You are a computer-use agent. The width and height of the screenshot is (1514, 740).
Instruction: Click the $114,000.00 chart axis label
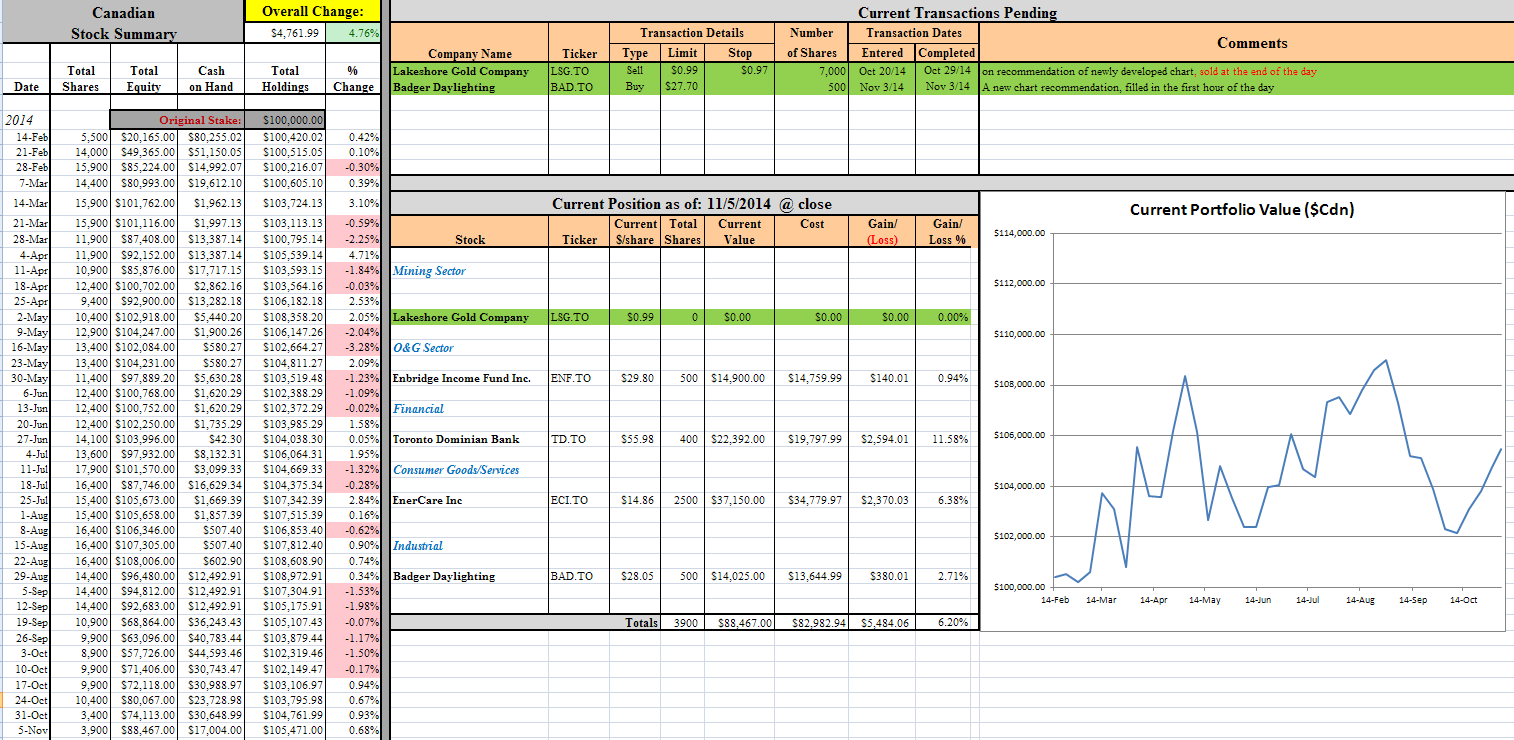click(x=1019, y=233)
